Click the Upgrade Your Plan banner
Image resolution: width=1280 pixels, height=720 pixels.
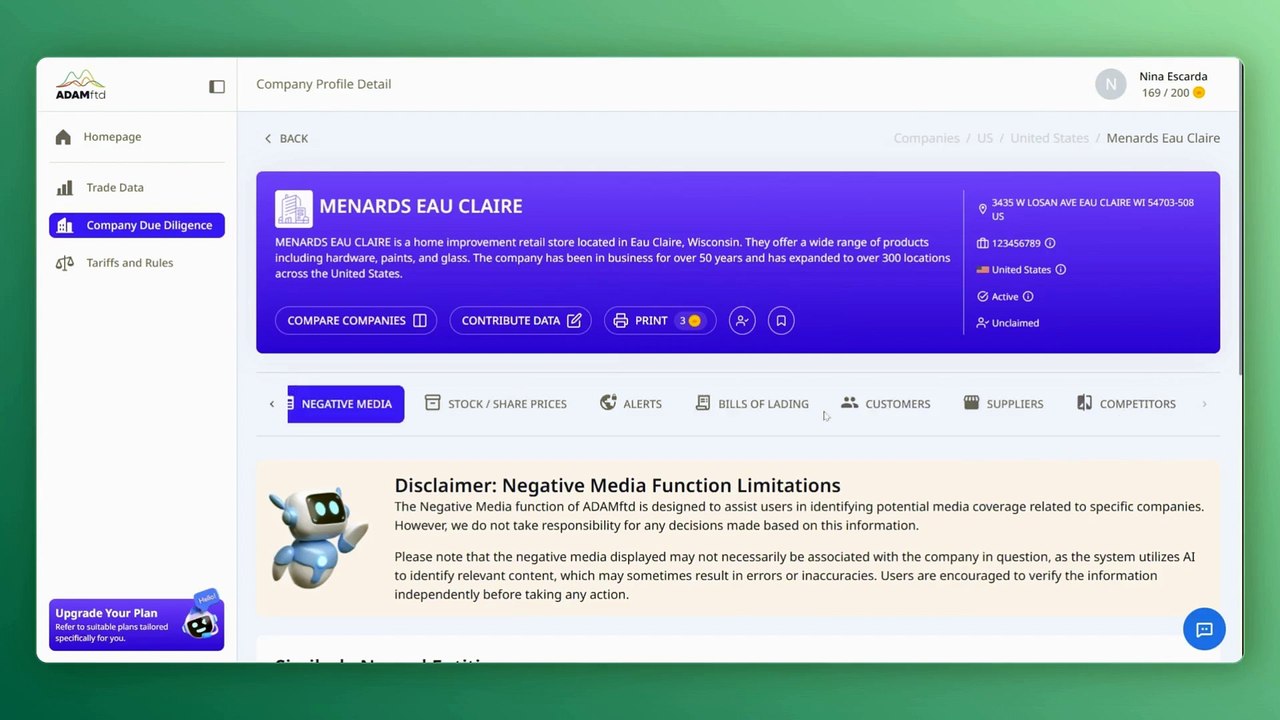(136, 622)
